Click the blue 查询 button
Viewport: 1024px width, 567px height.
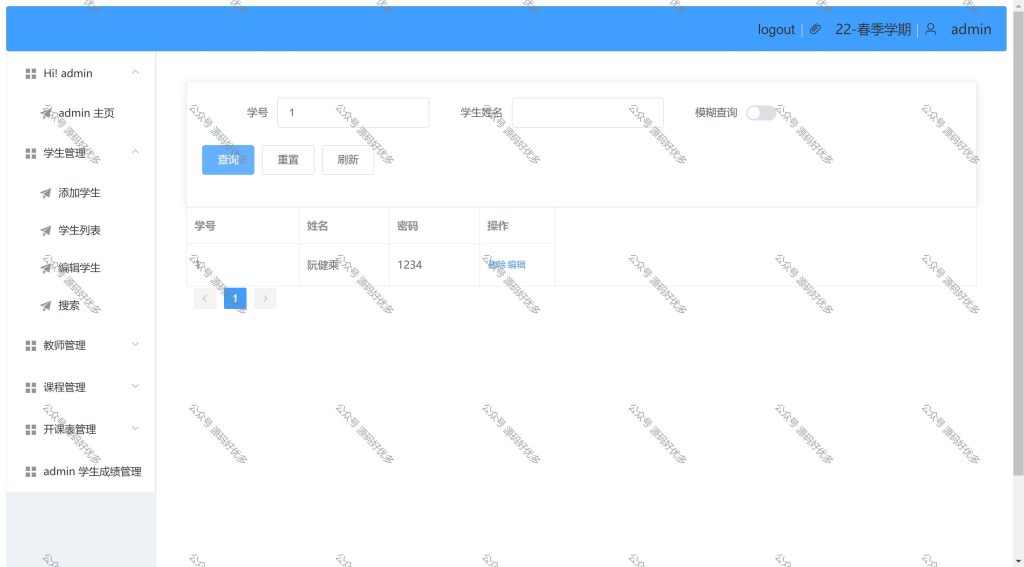point(228,160)
